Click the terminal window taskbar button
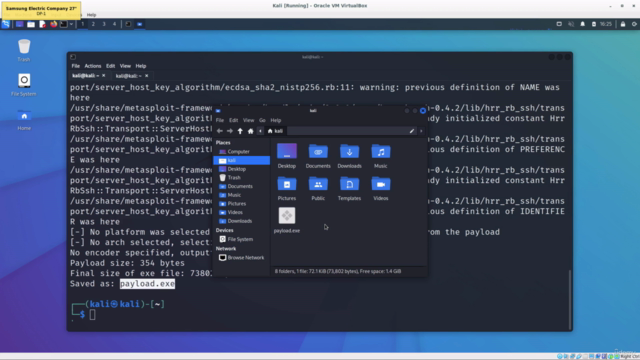The height and width of the screenshot is (360, 640). pyautogui.click(x=128, y=24)
